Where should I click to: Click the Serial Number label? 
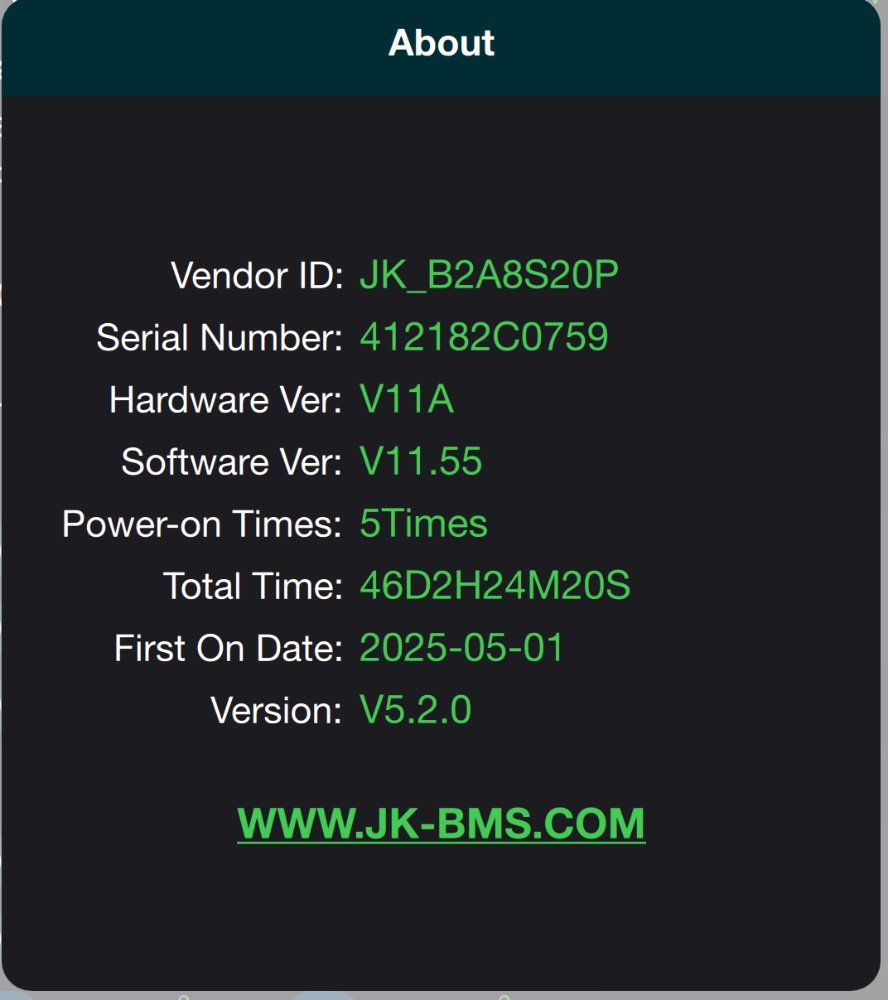[219, 337]
